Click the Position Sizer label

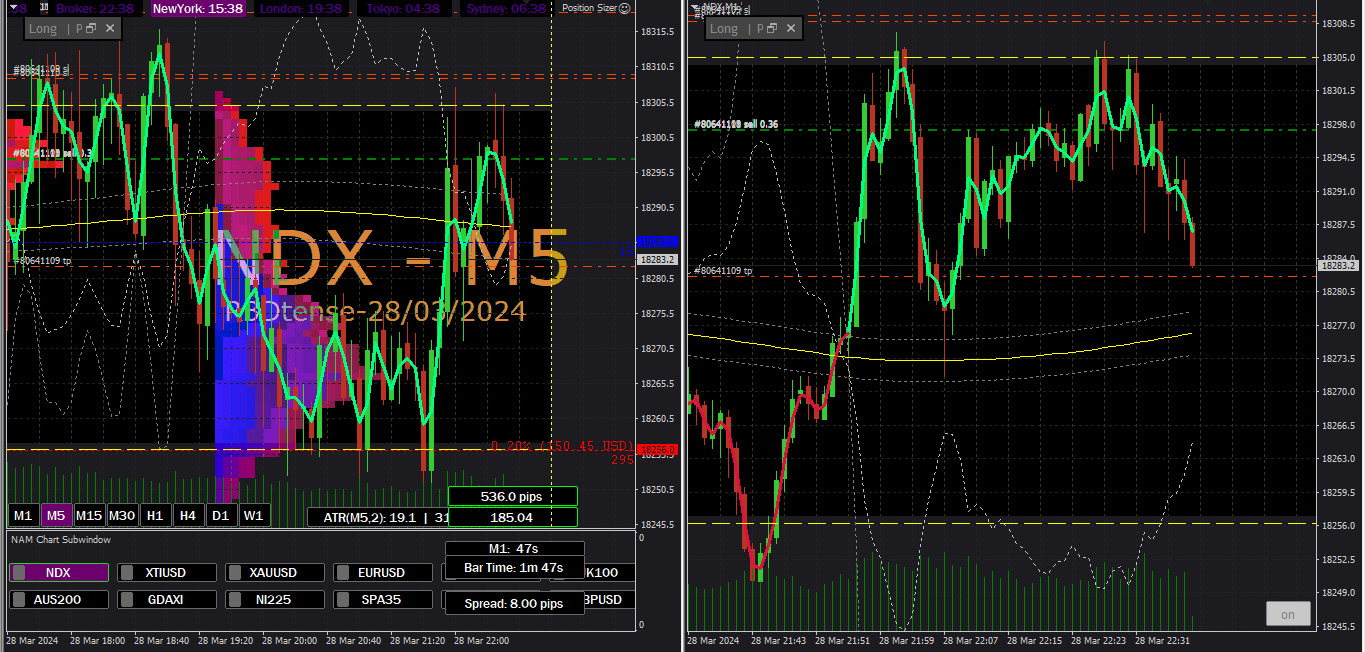[589, 8]
